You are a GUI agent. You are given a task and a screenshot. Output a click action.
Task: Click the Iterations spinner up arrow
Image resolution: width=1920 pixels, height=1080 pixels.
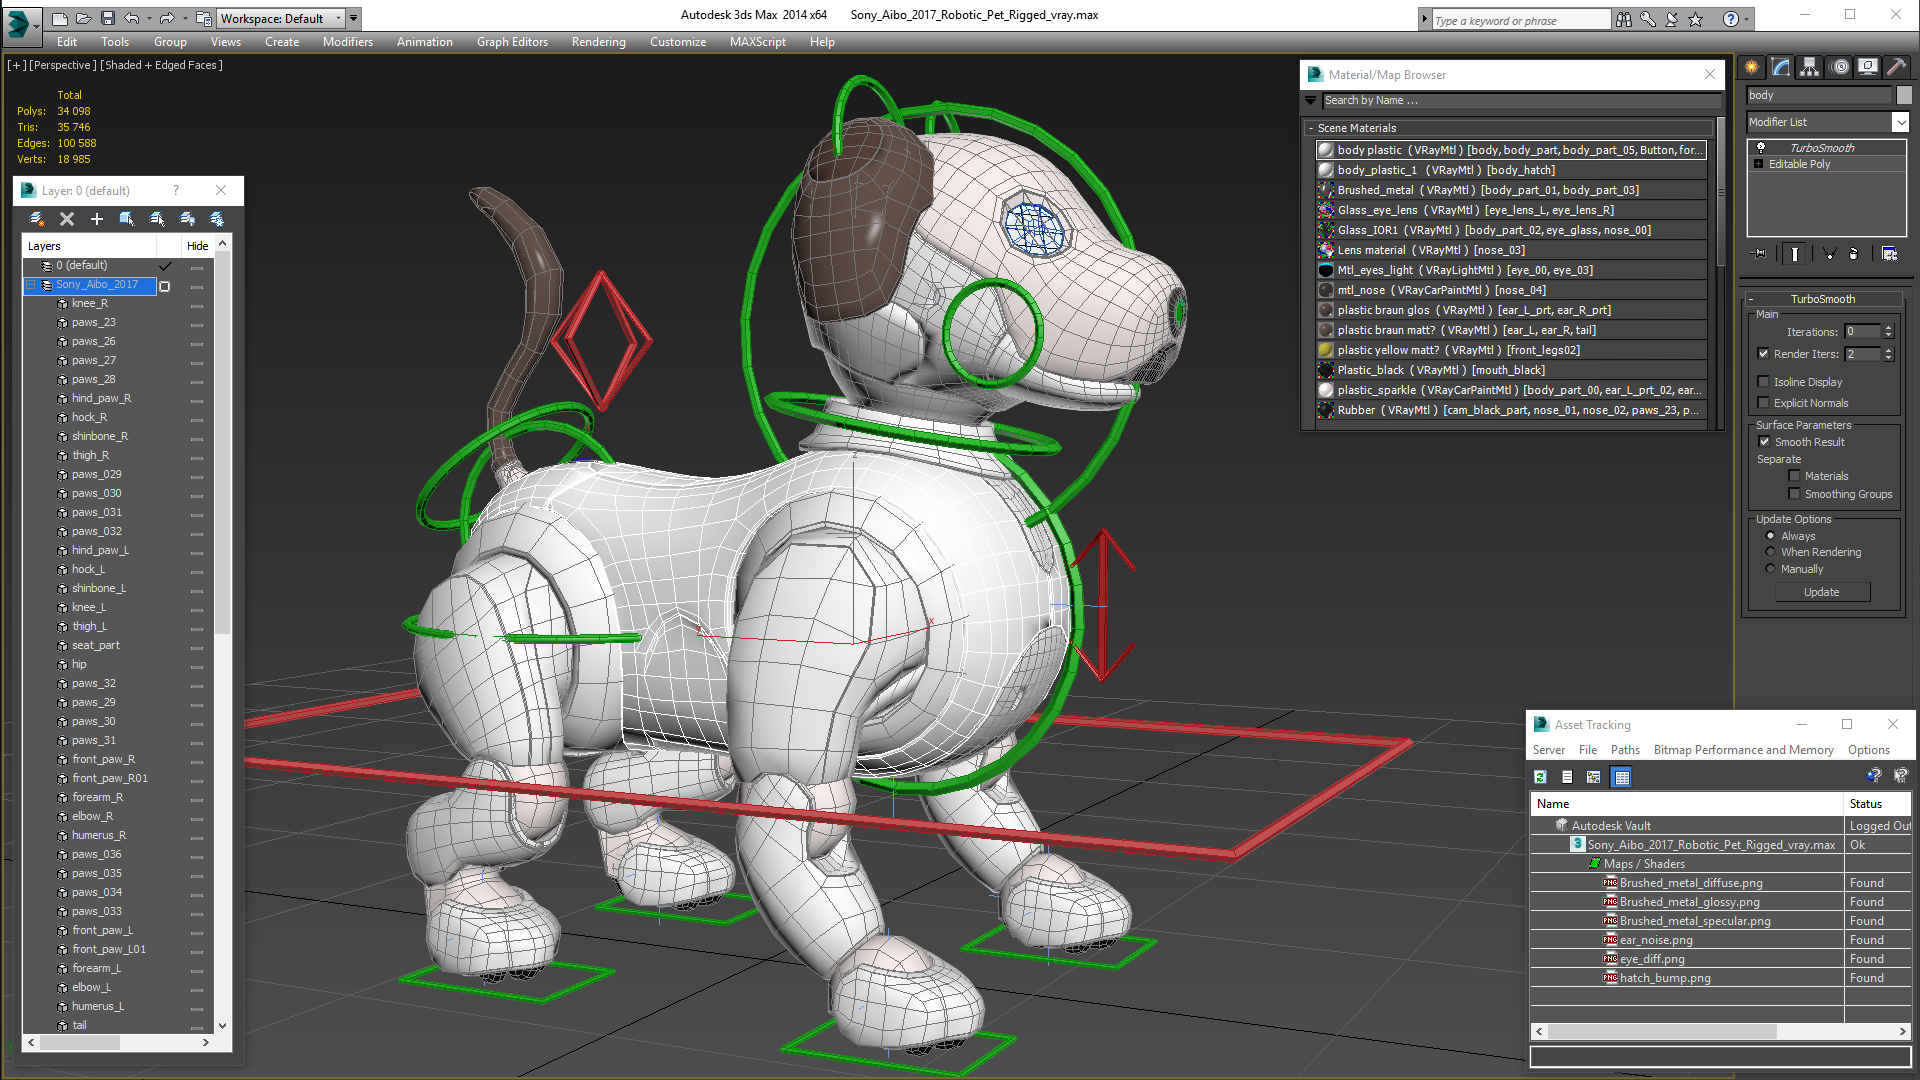point(1888,328)
